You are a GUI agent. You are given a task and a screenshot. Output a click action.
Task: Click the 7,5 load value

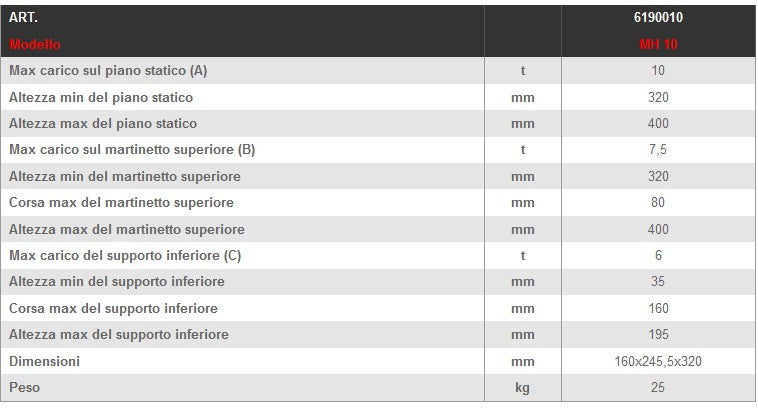point(658,150)
